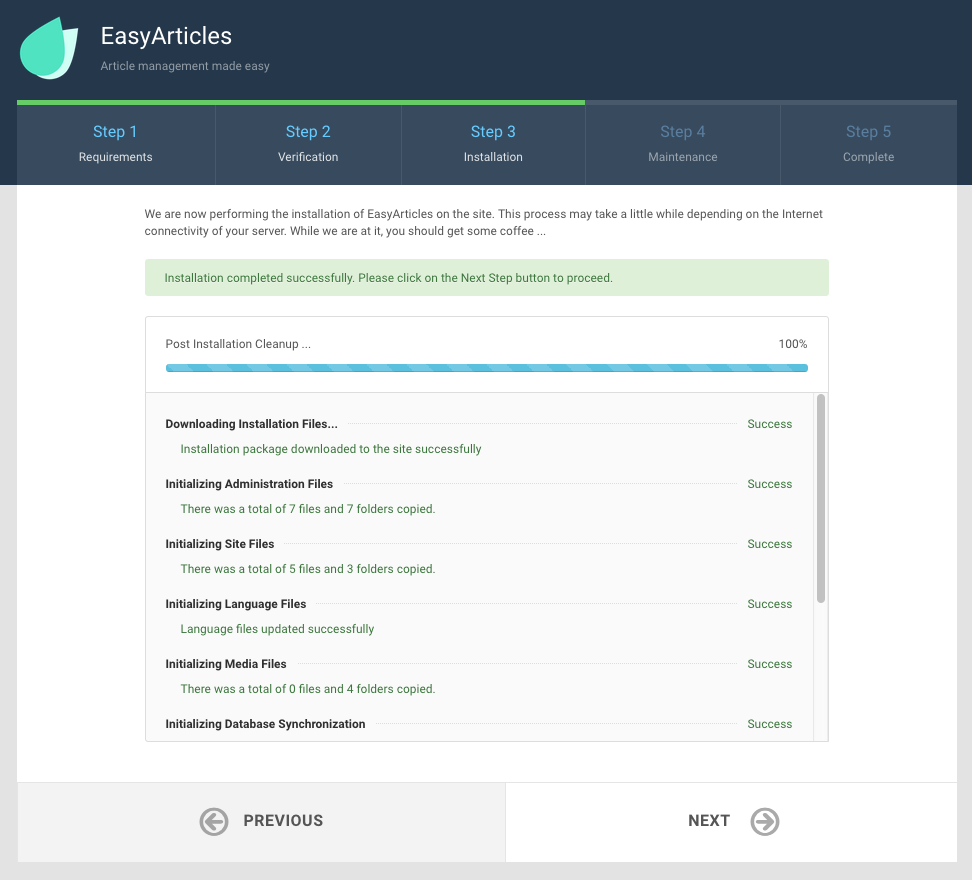
Task: Click the Next right arrow icon
Action: [765, 822]
